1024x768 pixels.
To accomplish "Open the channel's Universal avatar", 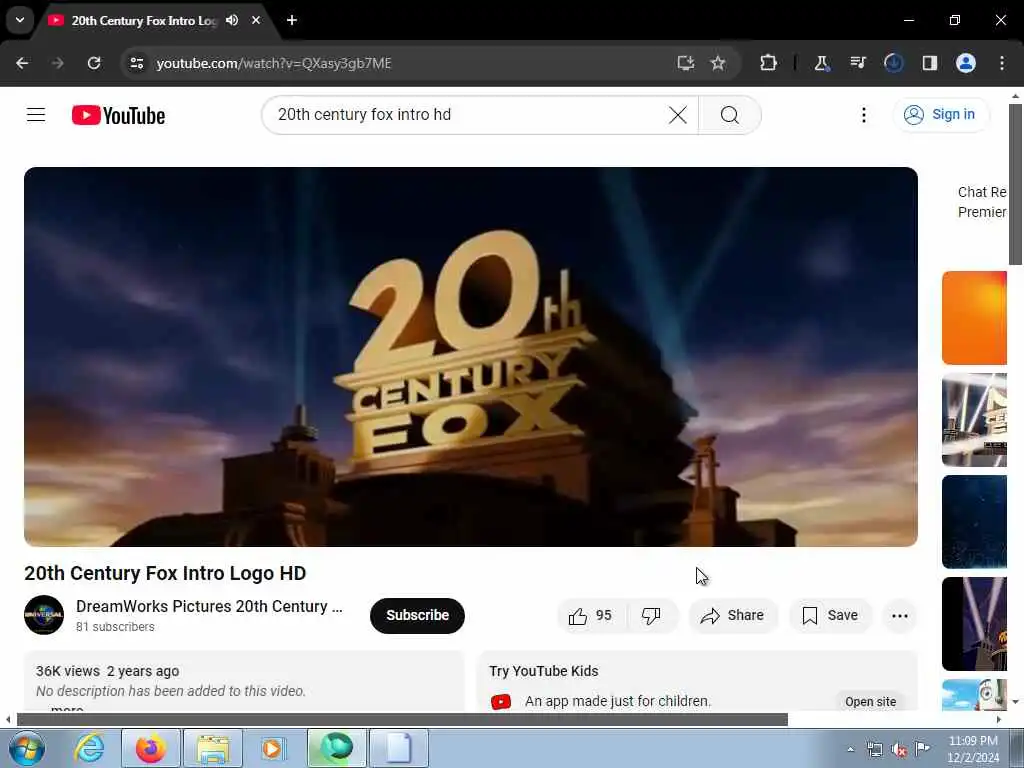I will tap(44, 615).
